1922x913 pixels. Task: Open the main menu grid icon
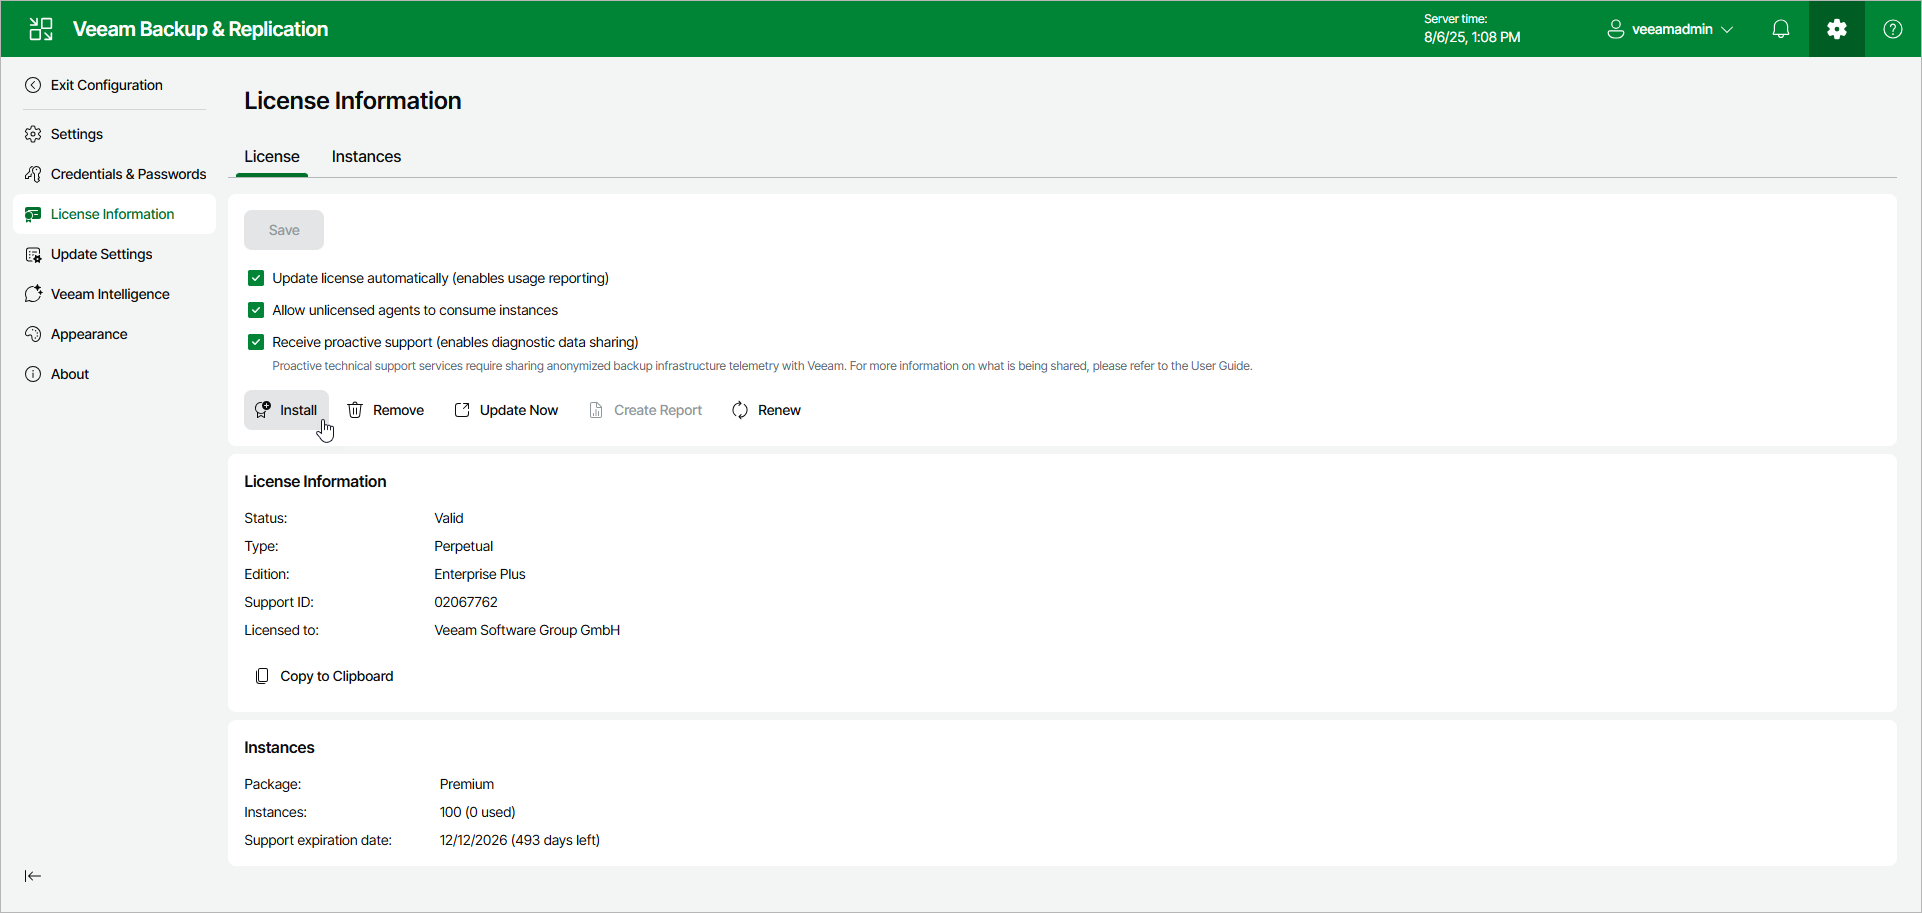41,29
